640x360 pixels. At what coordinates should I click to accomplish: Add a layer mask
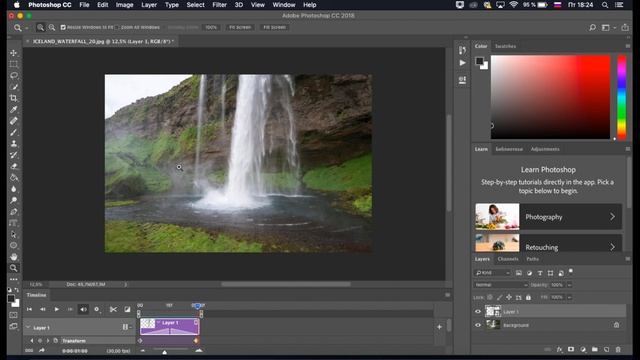coord(571,349)
